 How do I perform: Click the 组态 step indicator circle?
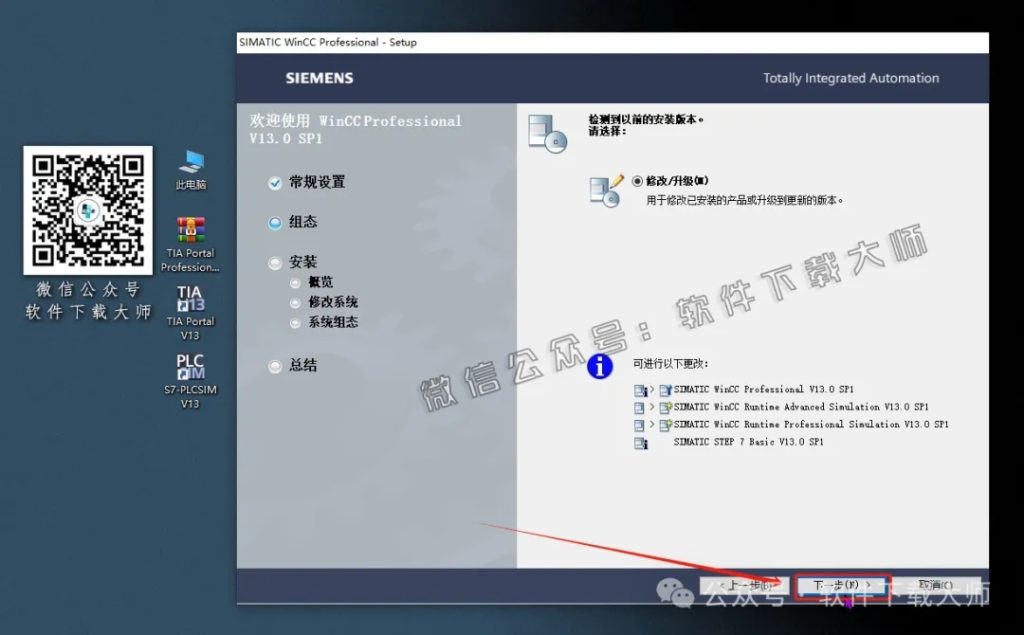(274, 222)
